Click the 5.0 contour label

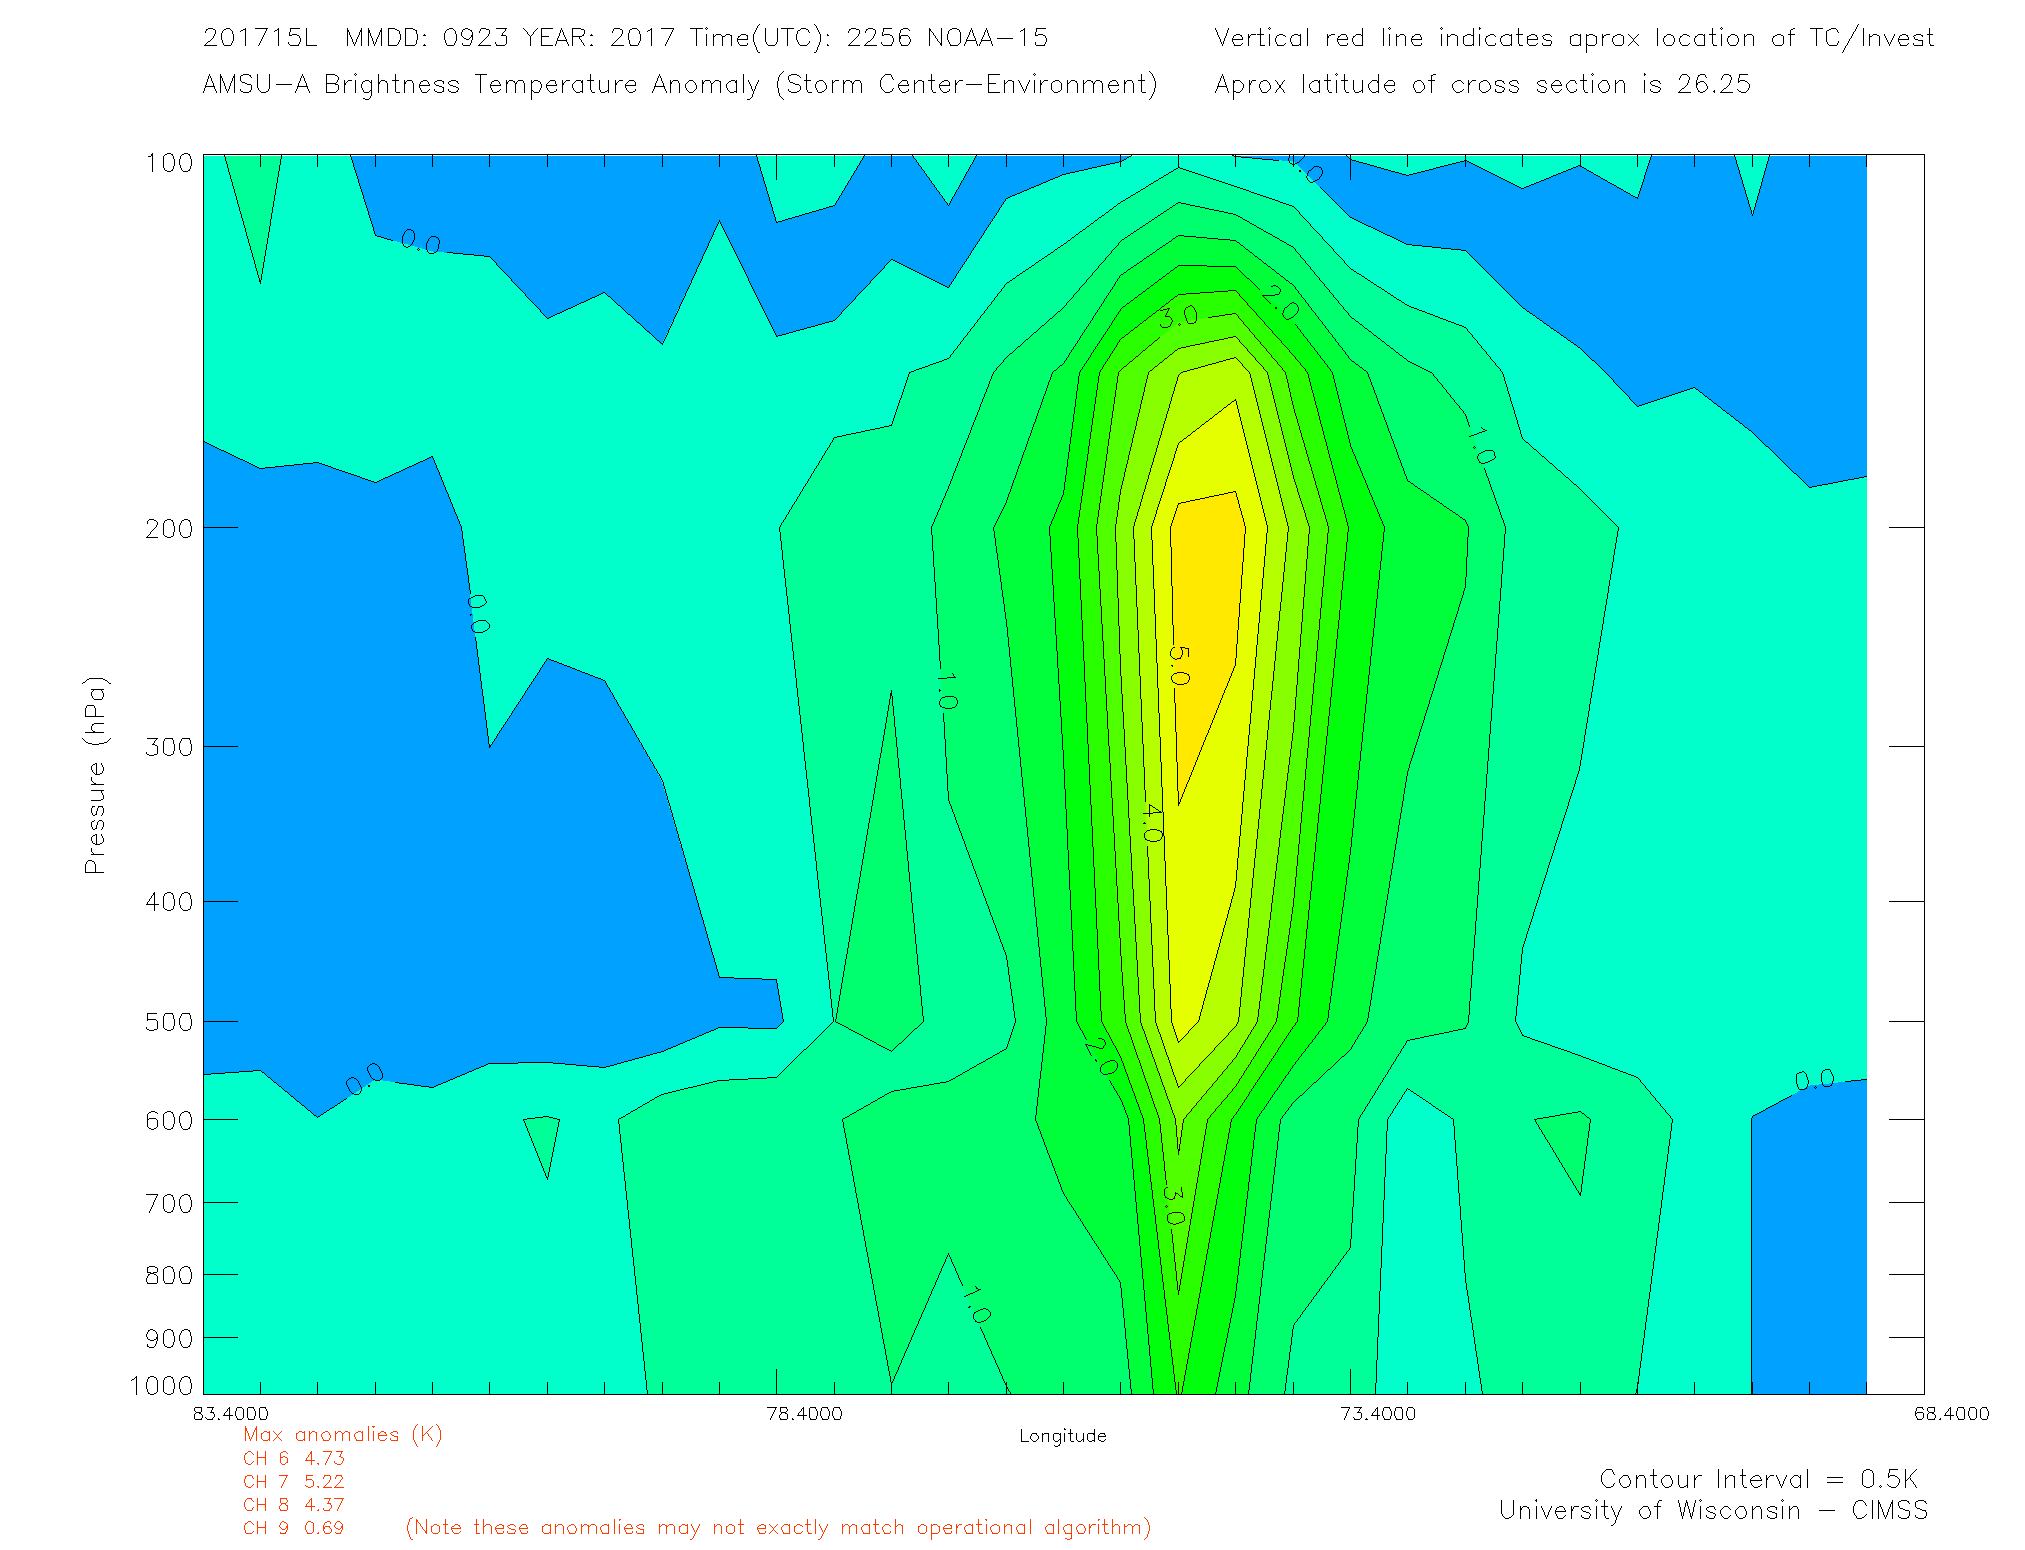click(x=1178, y=666)
